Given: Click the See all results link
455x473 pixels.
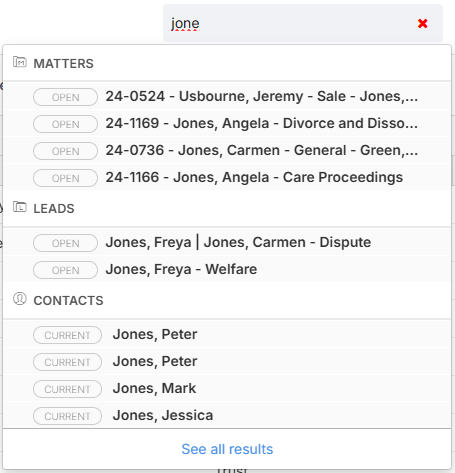Looking at the screenshot, I should pos(227,449).
